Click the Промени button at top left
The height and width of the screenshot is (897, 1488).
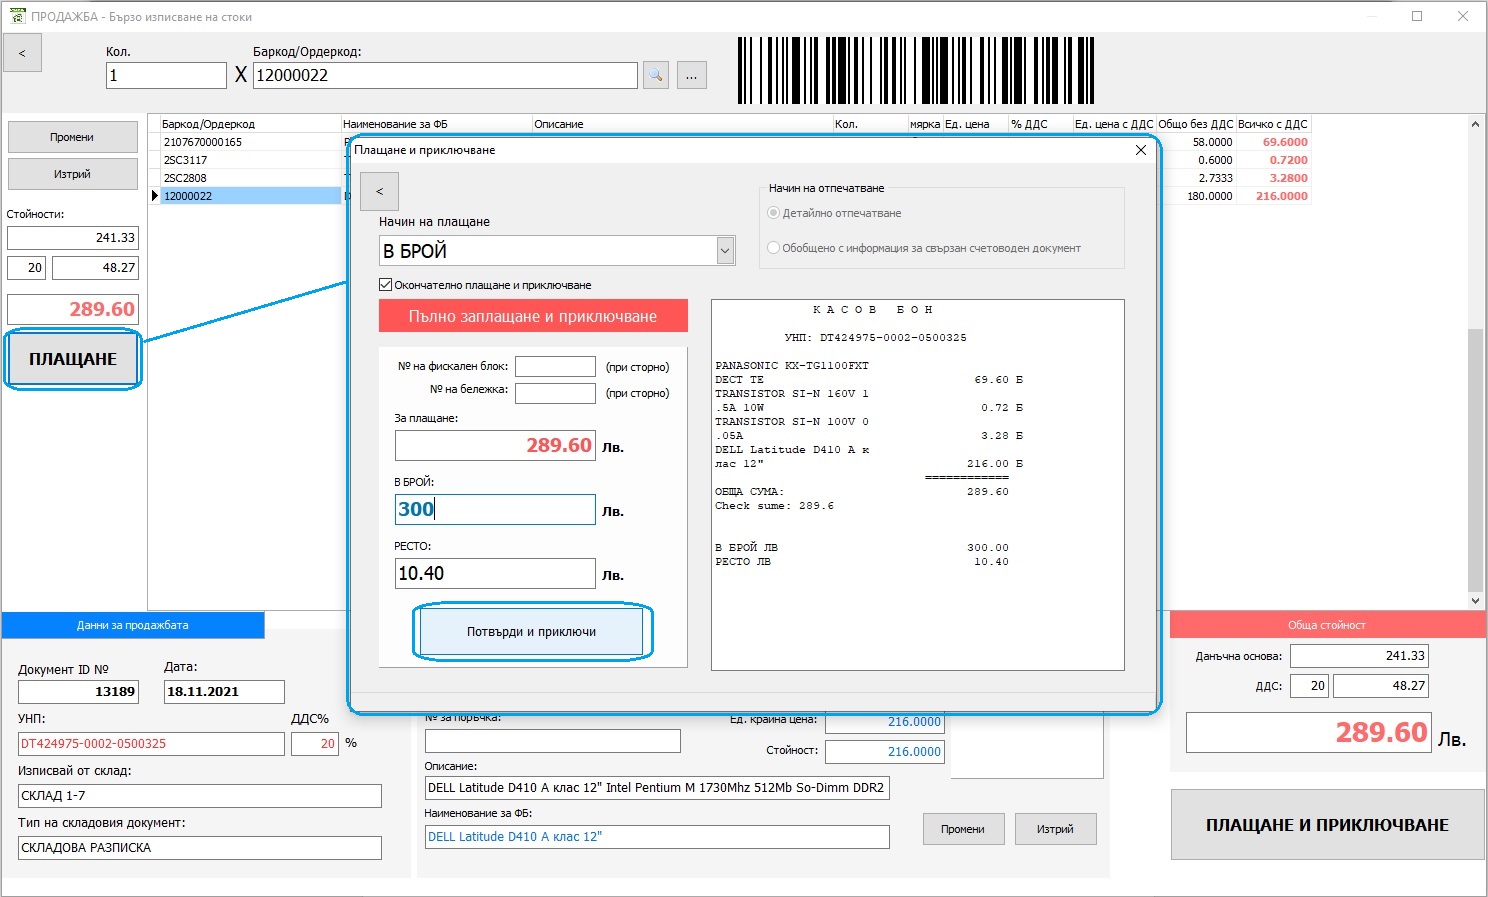point(73,138)
